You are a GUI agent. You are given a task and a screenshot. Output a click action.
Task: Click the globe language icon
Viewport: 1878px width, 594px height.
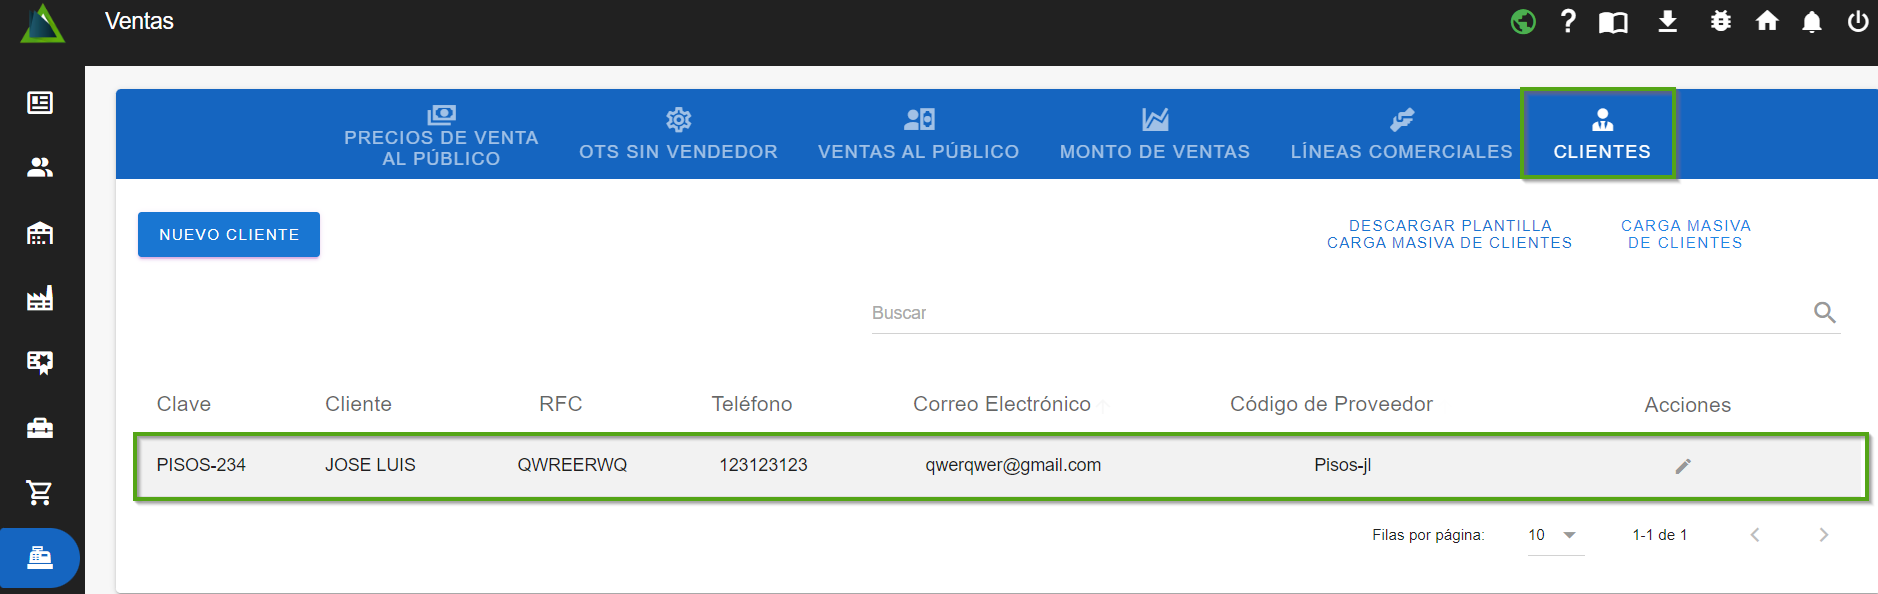pyautogui.click(x=1523, y=21)
